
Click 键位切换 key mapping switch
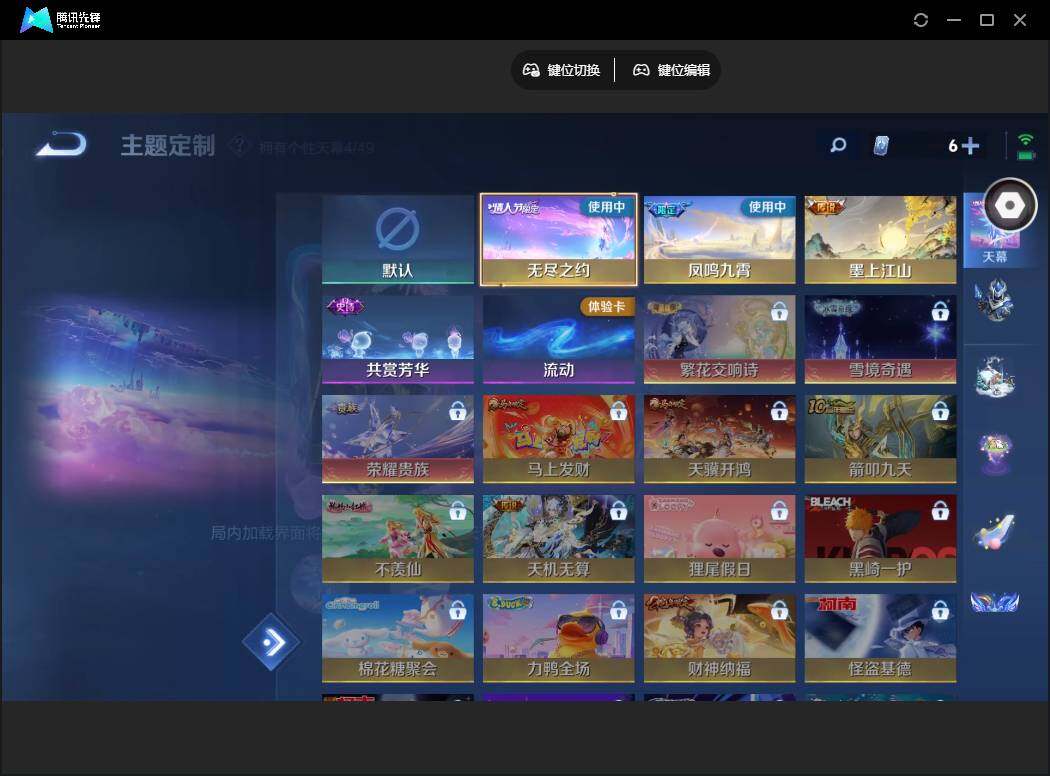click(x=562, y=70)
